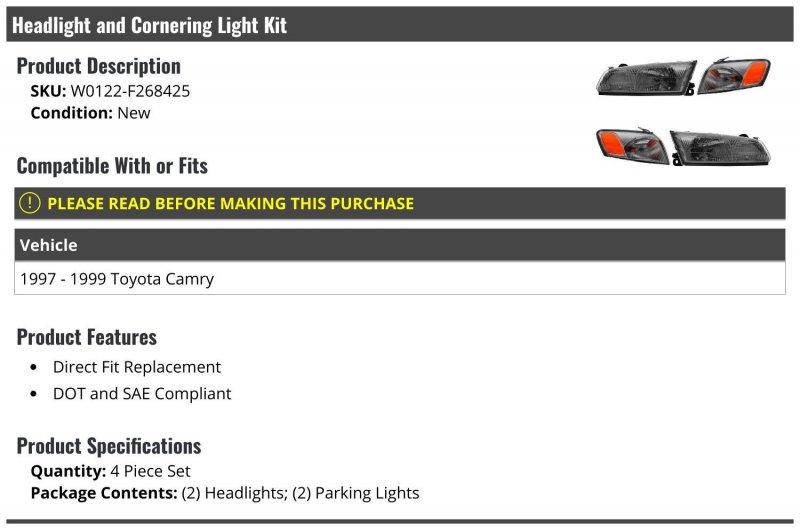Click the bottom-left amber corner light image

pos(632,145)
